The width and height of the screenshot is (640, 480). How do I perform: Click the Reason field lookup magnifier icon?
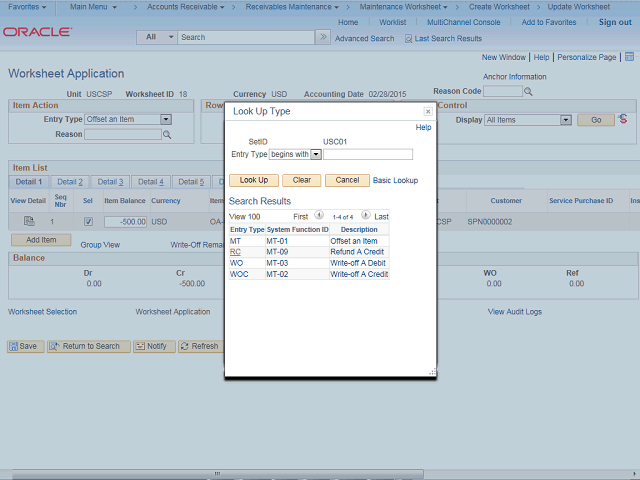pos(168,134)
